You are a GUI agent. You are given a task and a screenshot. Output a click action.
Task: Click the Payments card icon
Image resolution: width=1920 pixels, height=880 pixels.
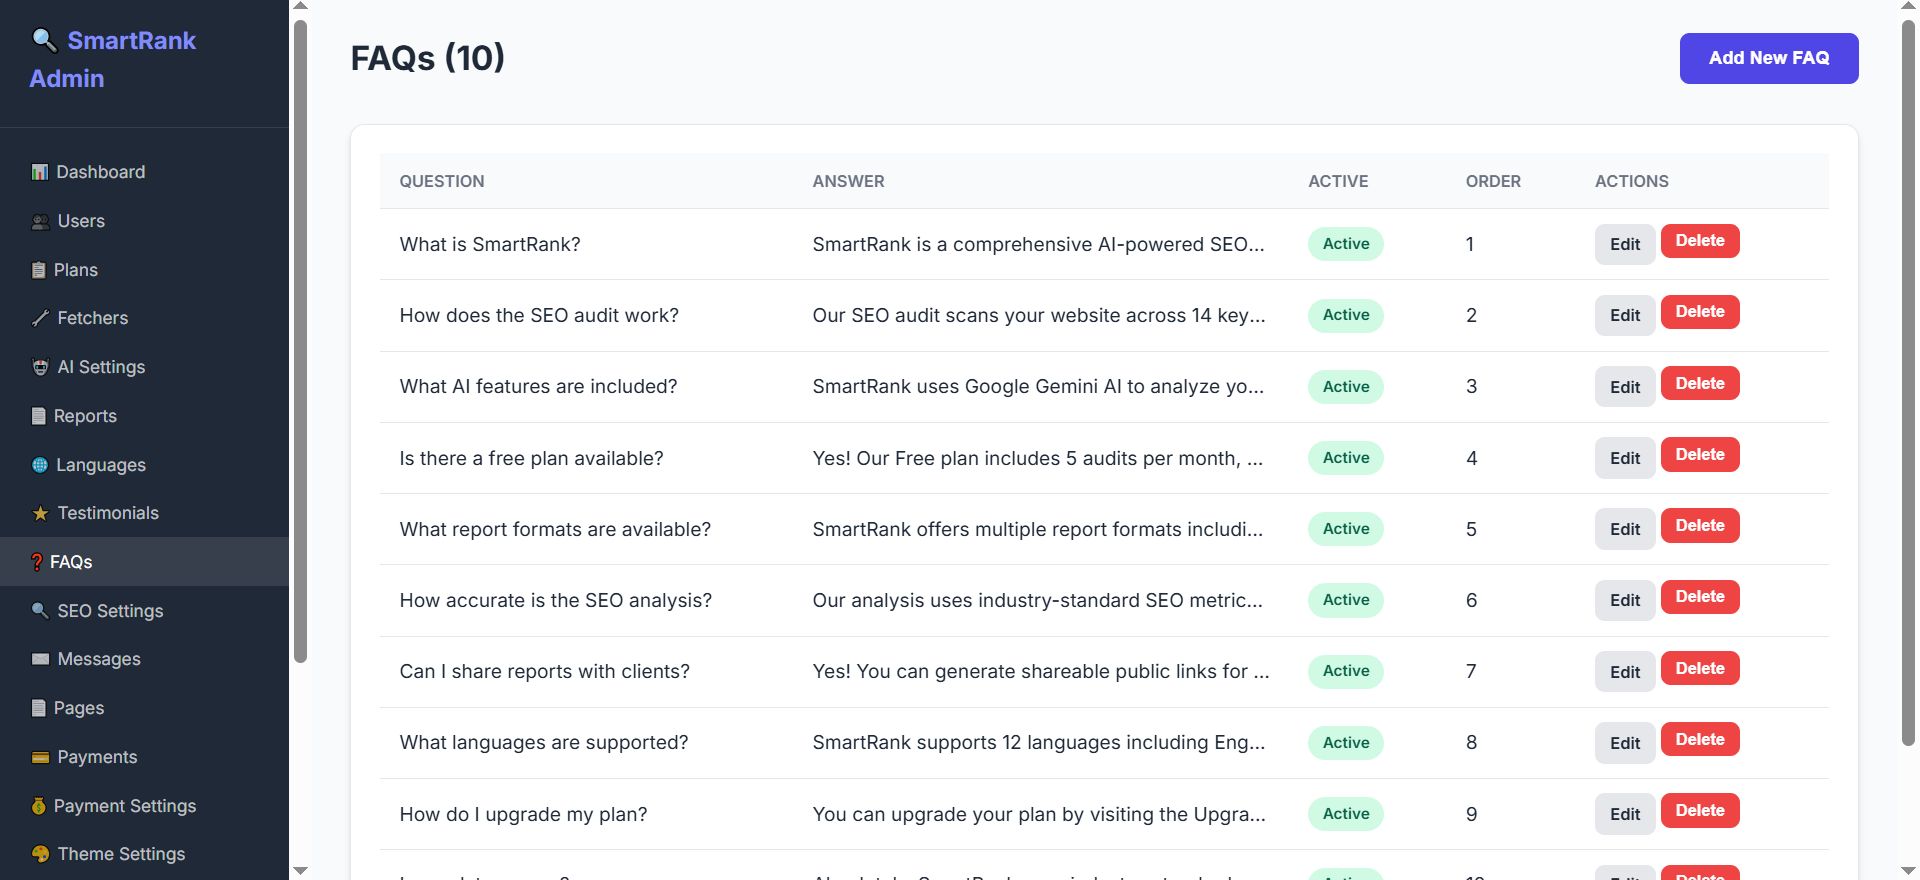point(40,757)
